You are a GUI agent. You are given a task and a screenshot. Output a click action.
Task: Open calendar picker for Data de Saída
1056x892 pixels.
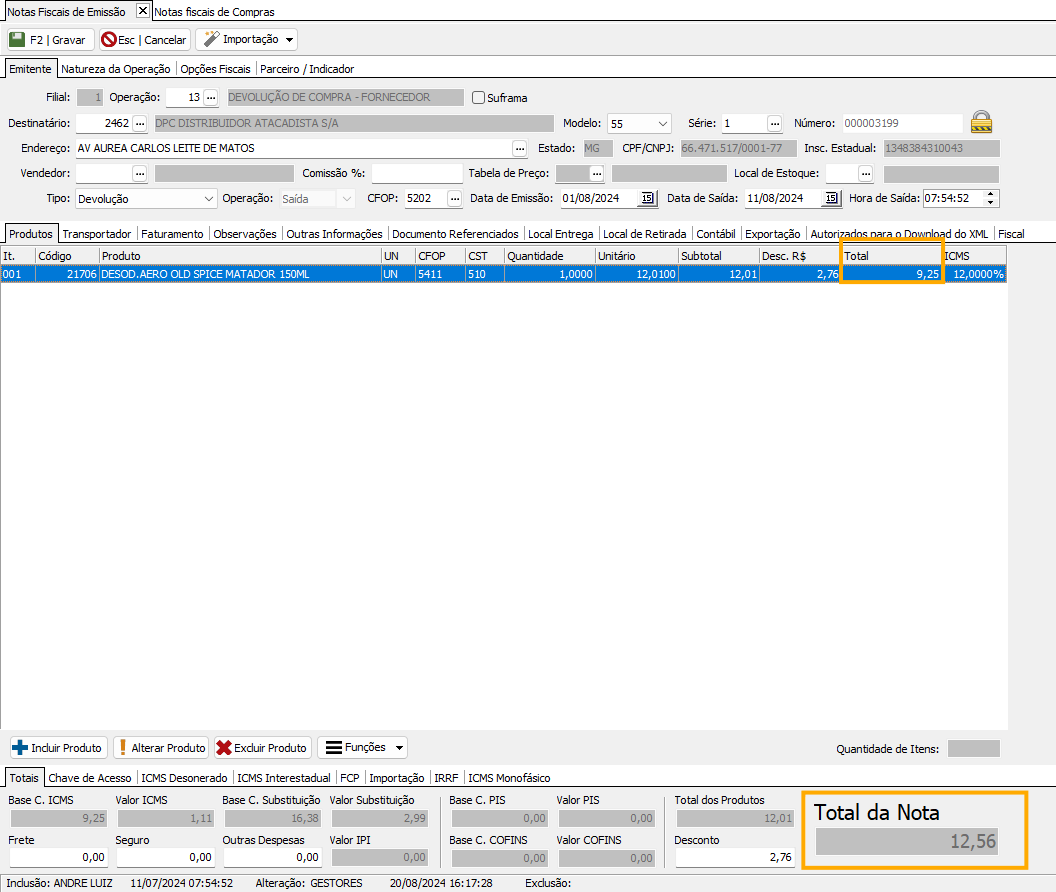831,198
